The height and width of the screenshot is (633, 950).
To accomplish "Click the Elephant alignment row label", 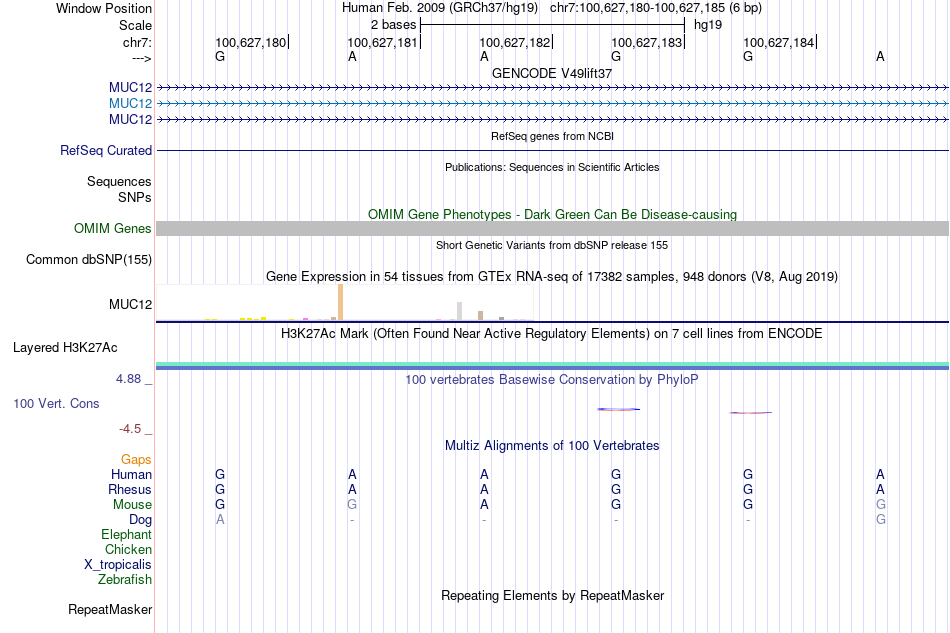I will point(127,534).
